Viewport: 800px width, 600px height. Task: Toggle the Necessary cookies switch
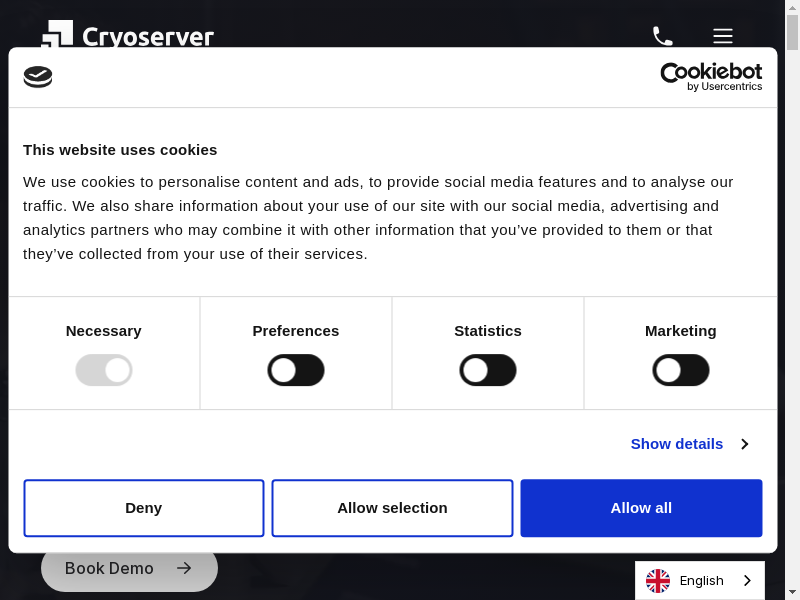tap(104, 370)
